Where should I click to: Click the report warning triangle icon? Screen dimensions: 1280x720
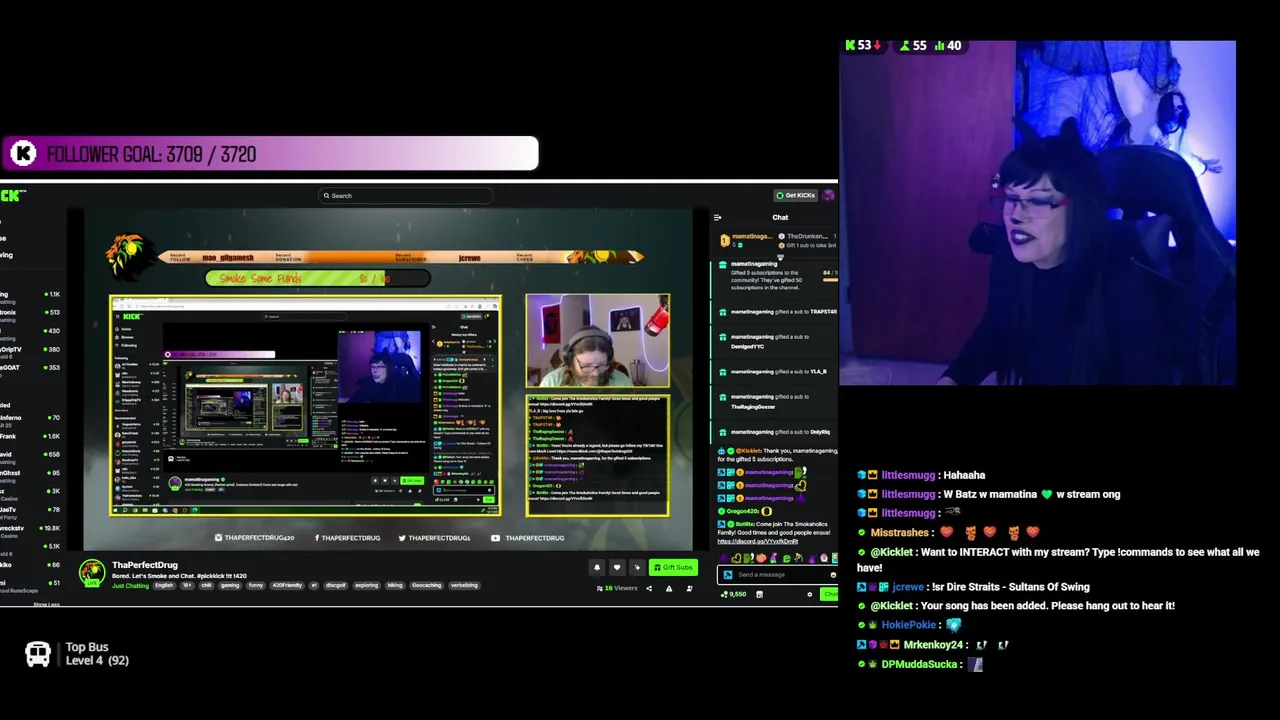tap(669, 589)
